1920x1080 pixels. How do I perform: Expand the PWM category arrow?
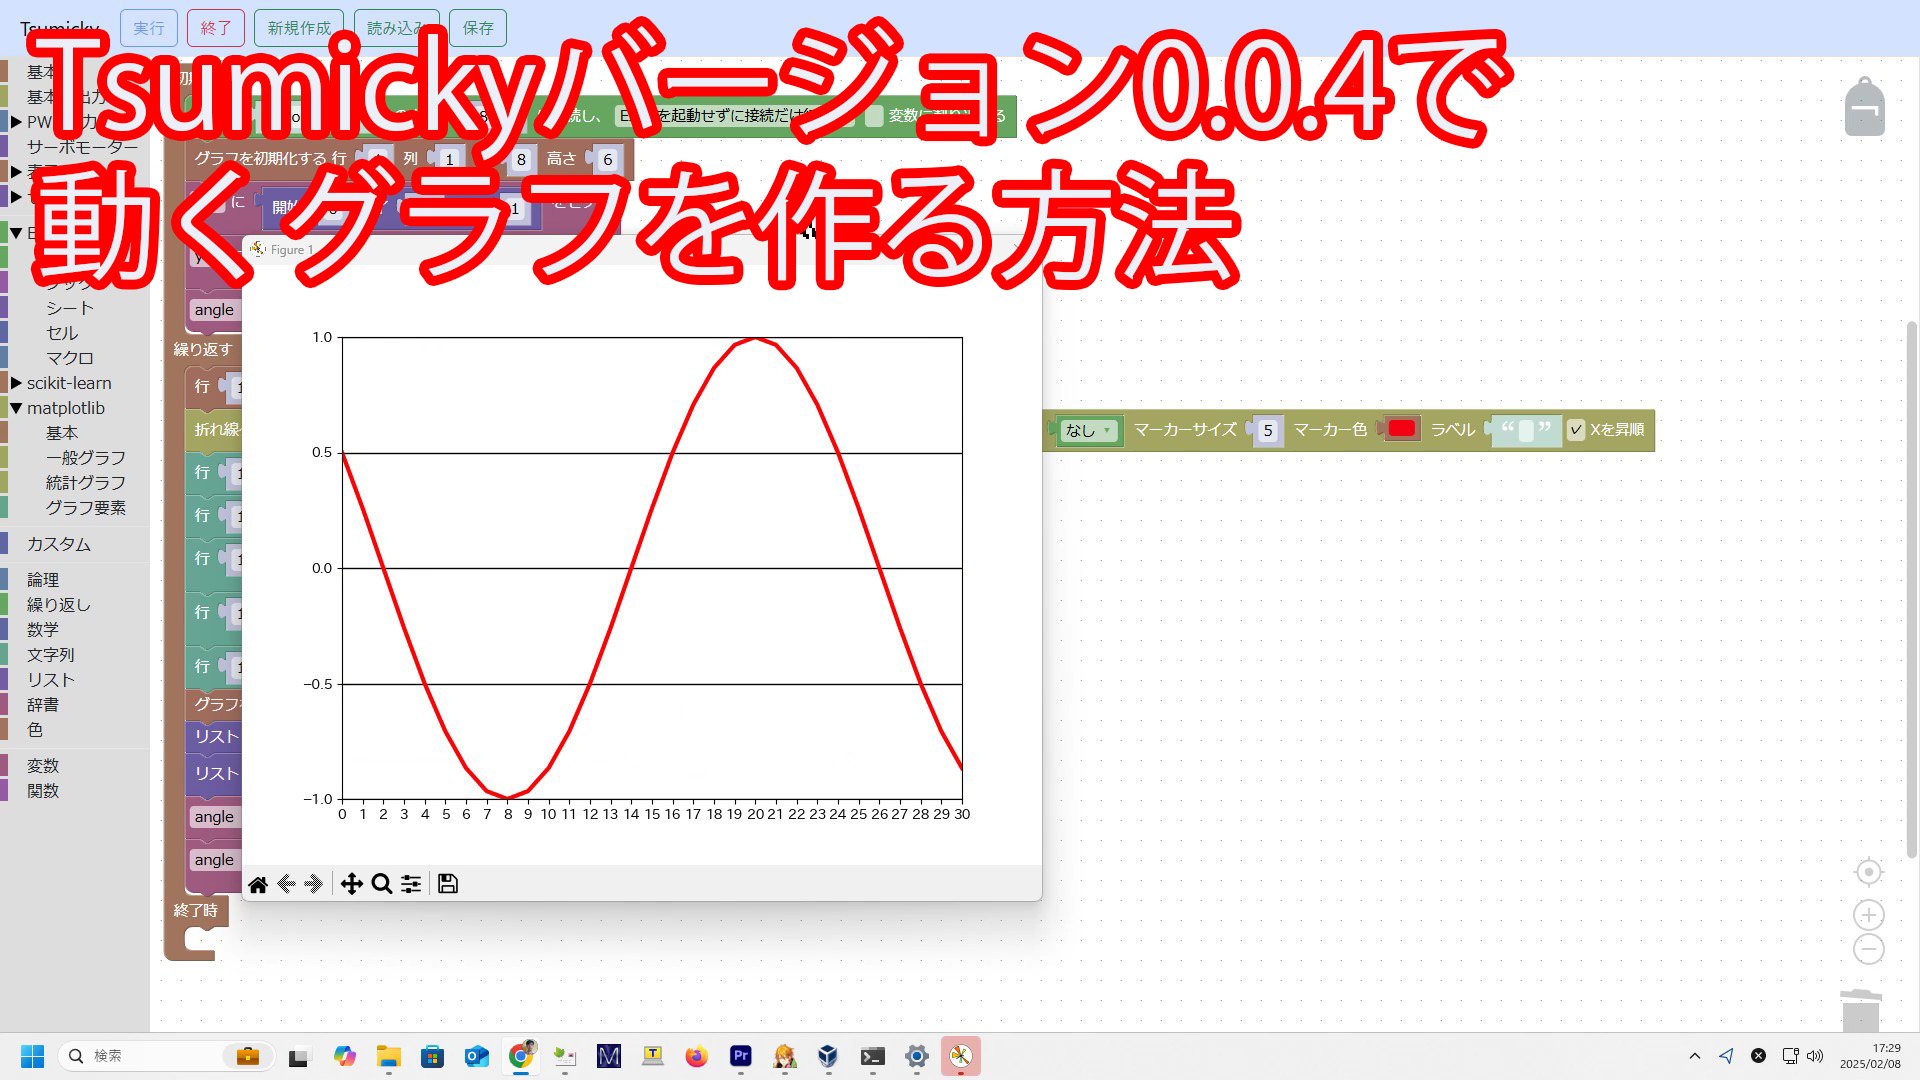click(16, 122)
